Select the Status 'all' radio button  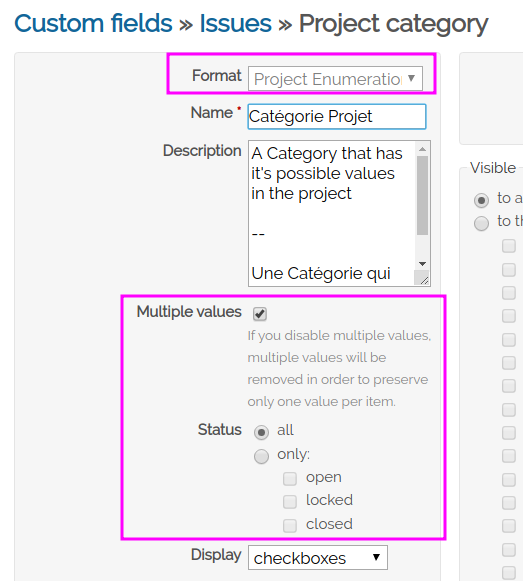coord(261,432)
